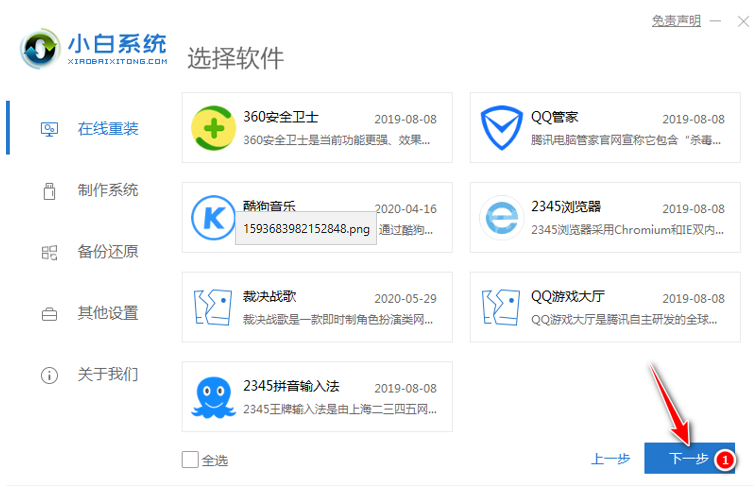Click the 下一步 next button
The image size is (755, 489).
tap(689, 458)
